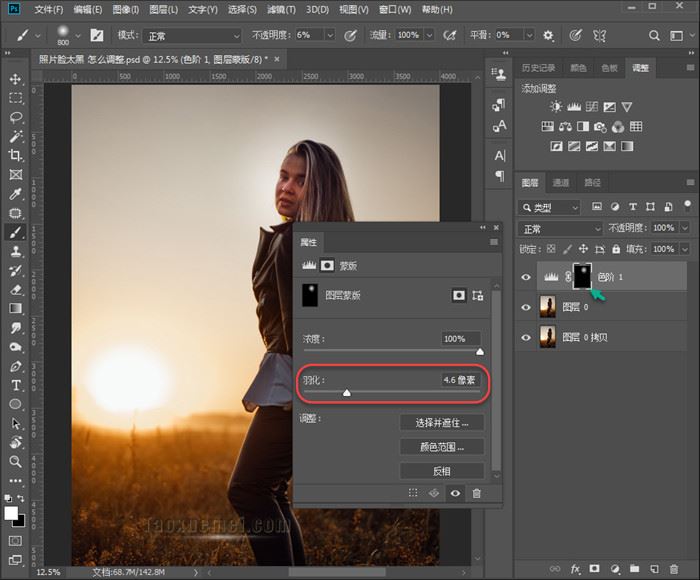
Task: Toggle visibility of 图层 0 layer
Action: pyautogui.click(x=527, y=308)
